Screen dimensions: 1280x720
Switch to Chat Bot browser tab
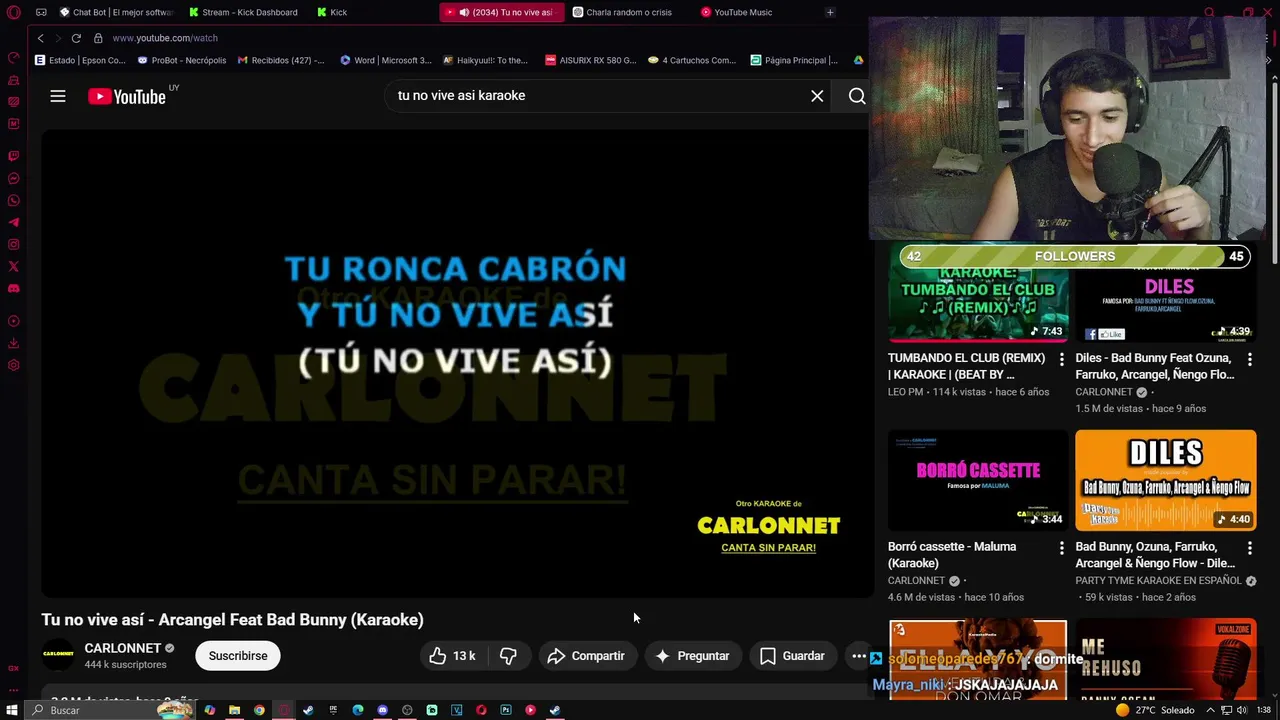pos(115,12)
